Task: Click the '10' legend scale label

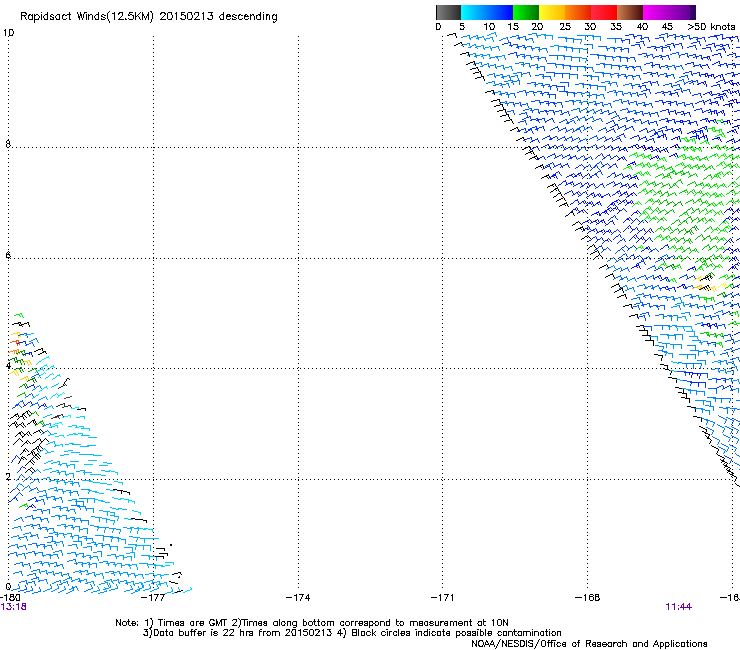Action: click(x=489, y=27)
